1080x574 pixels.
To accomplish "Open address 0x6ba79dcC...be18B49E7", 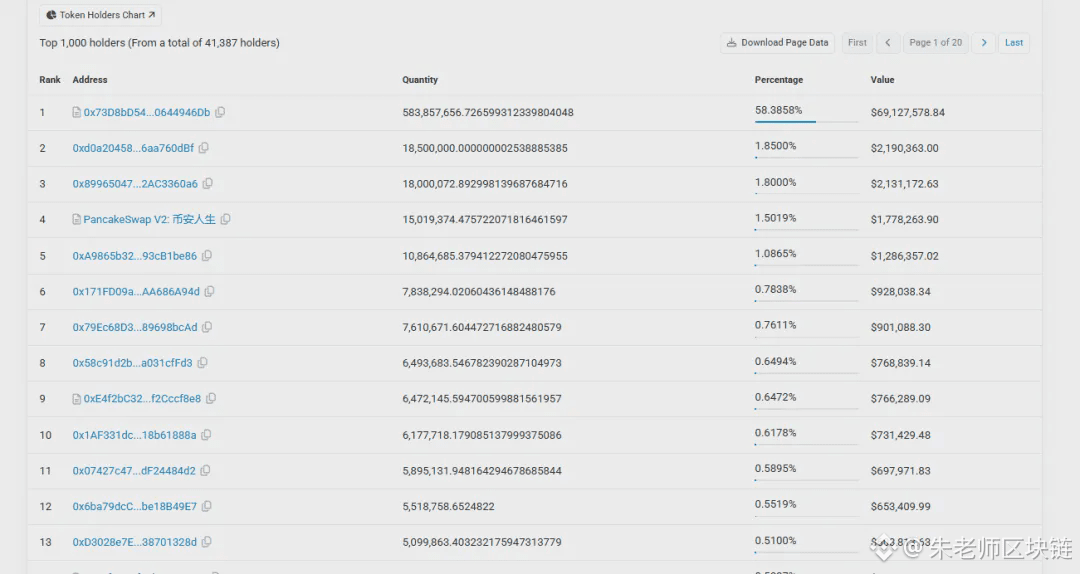I will (135, 506).
